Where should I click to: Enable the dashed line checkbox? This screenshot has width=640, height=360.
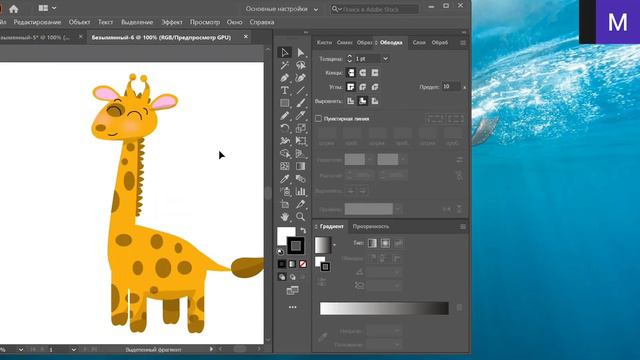coord(318,118)
